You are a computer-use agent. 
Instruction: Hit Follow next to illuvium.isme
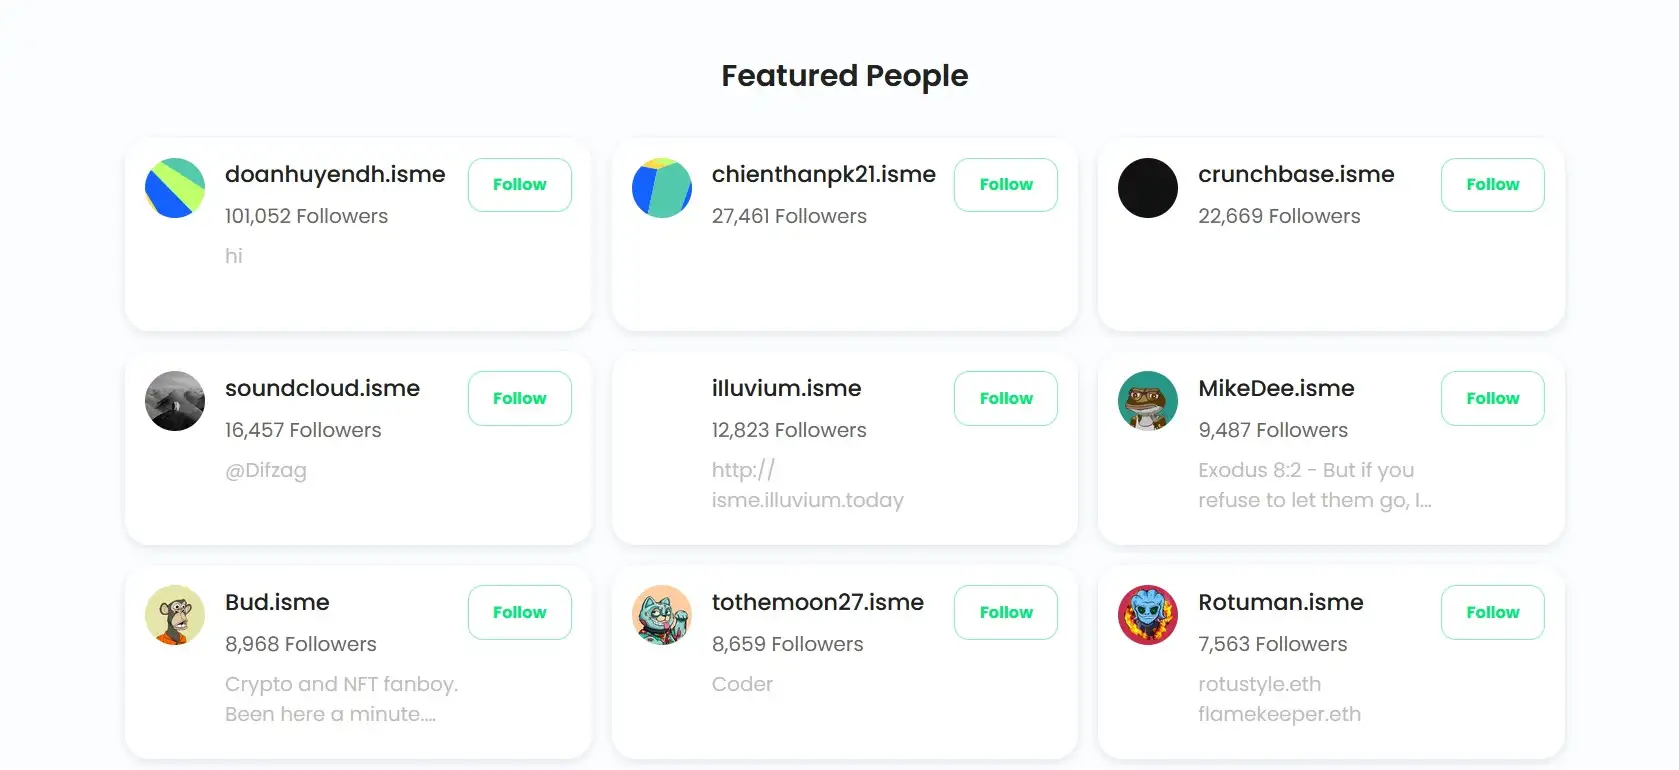point(1006,398)
